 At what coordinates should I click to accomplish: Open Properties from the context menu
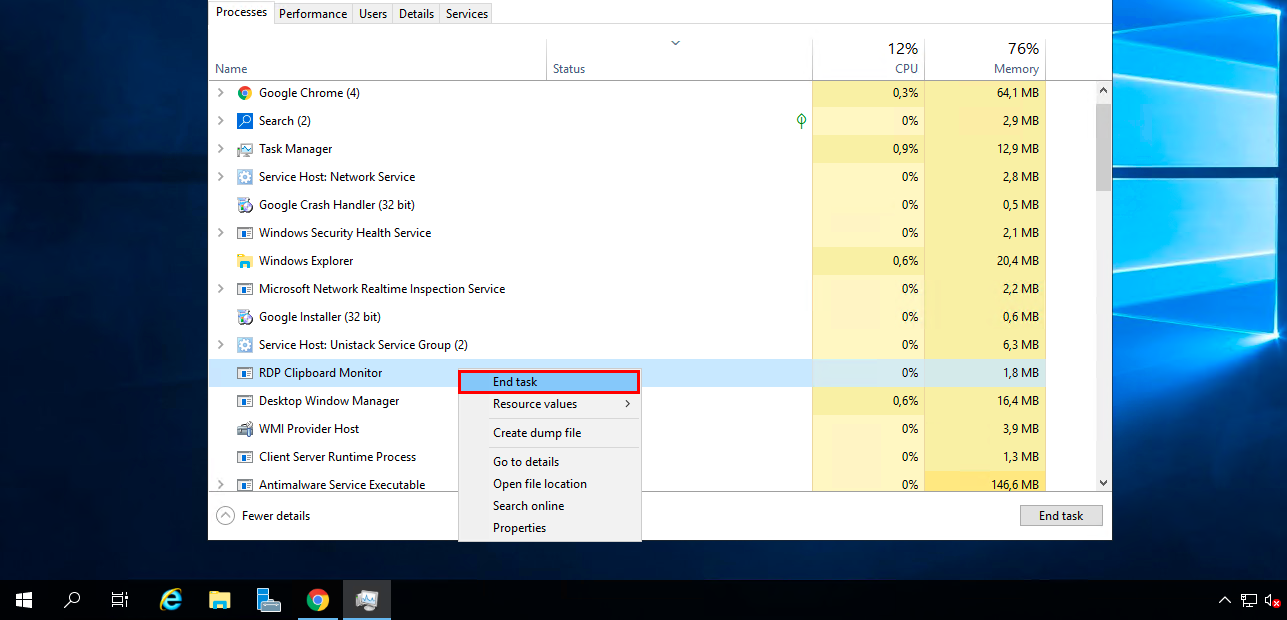coord(549,528)
